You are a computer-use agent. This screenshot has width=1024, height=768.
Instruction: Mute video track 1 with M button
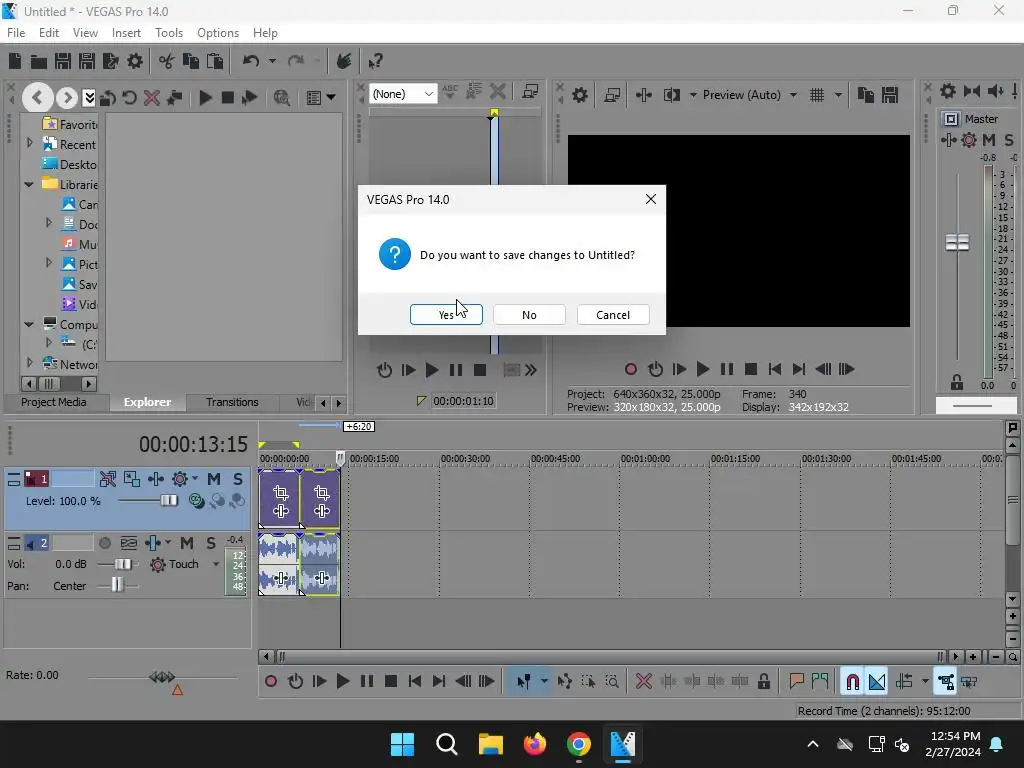coord(214,479)
